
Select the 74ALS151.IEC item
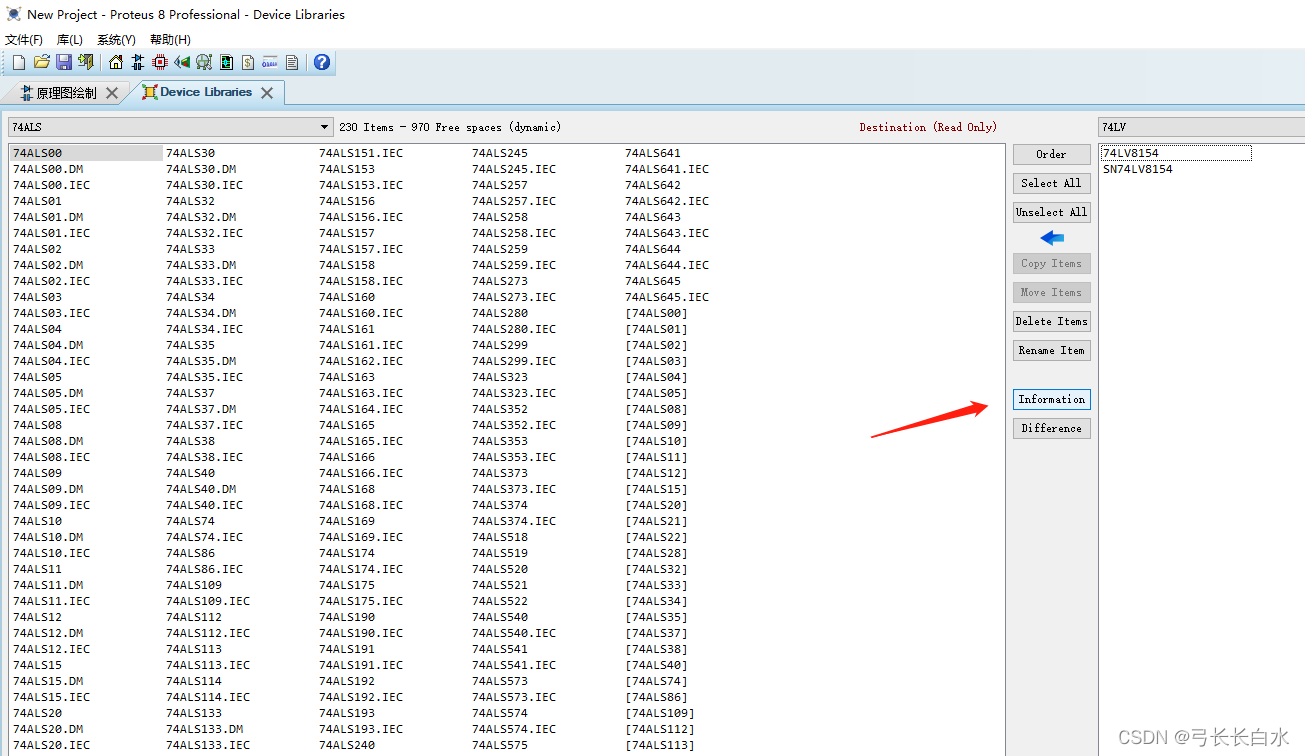pos(361,153)
